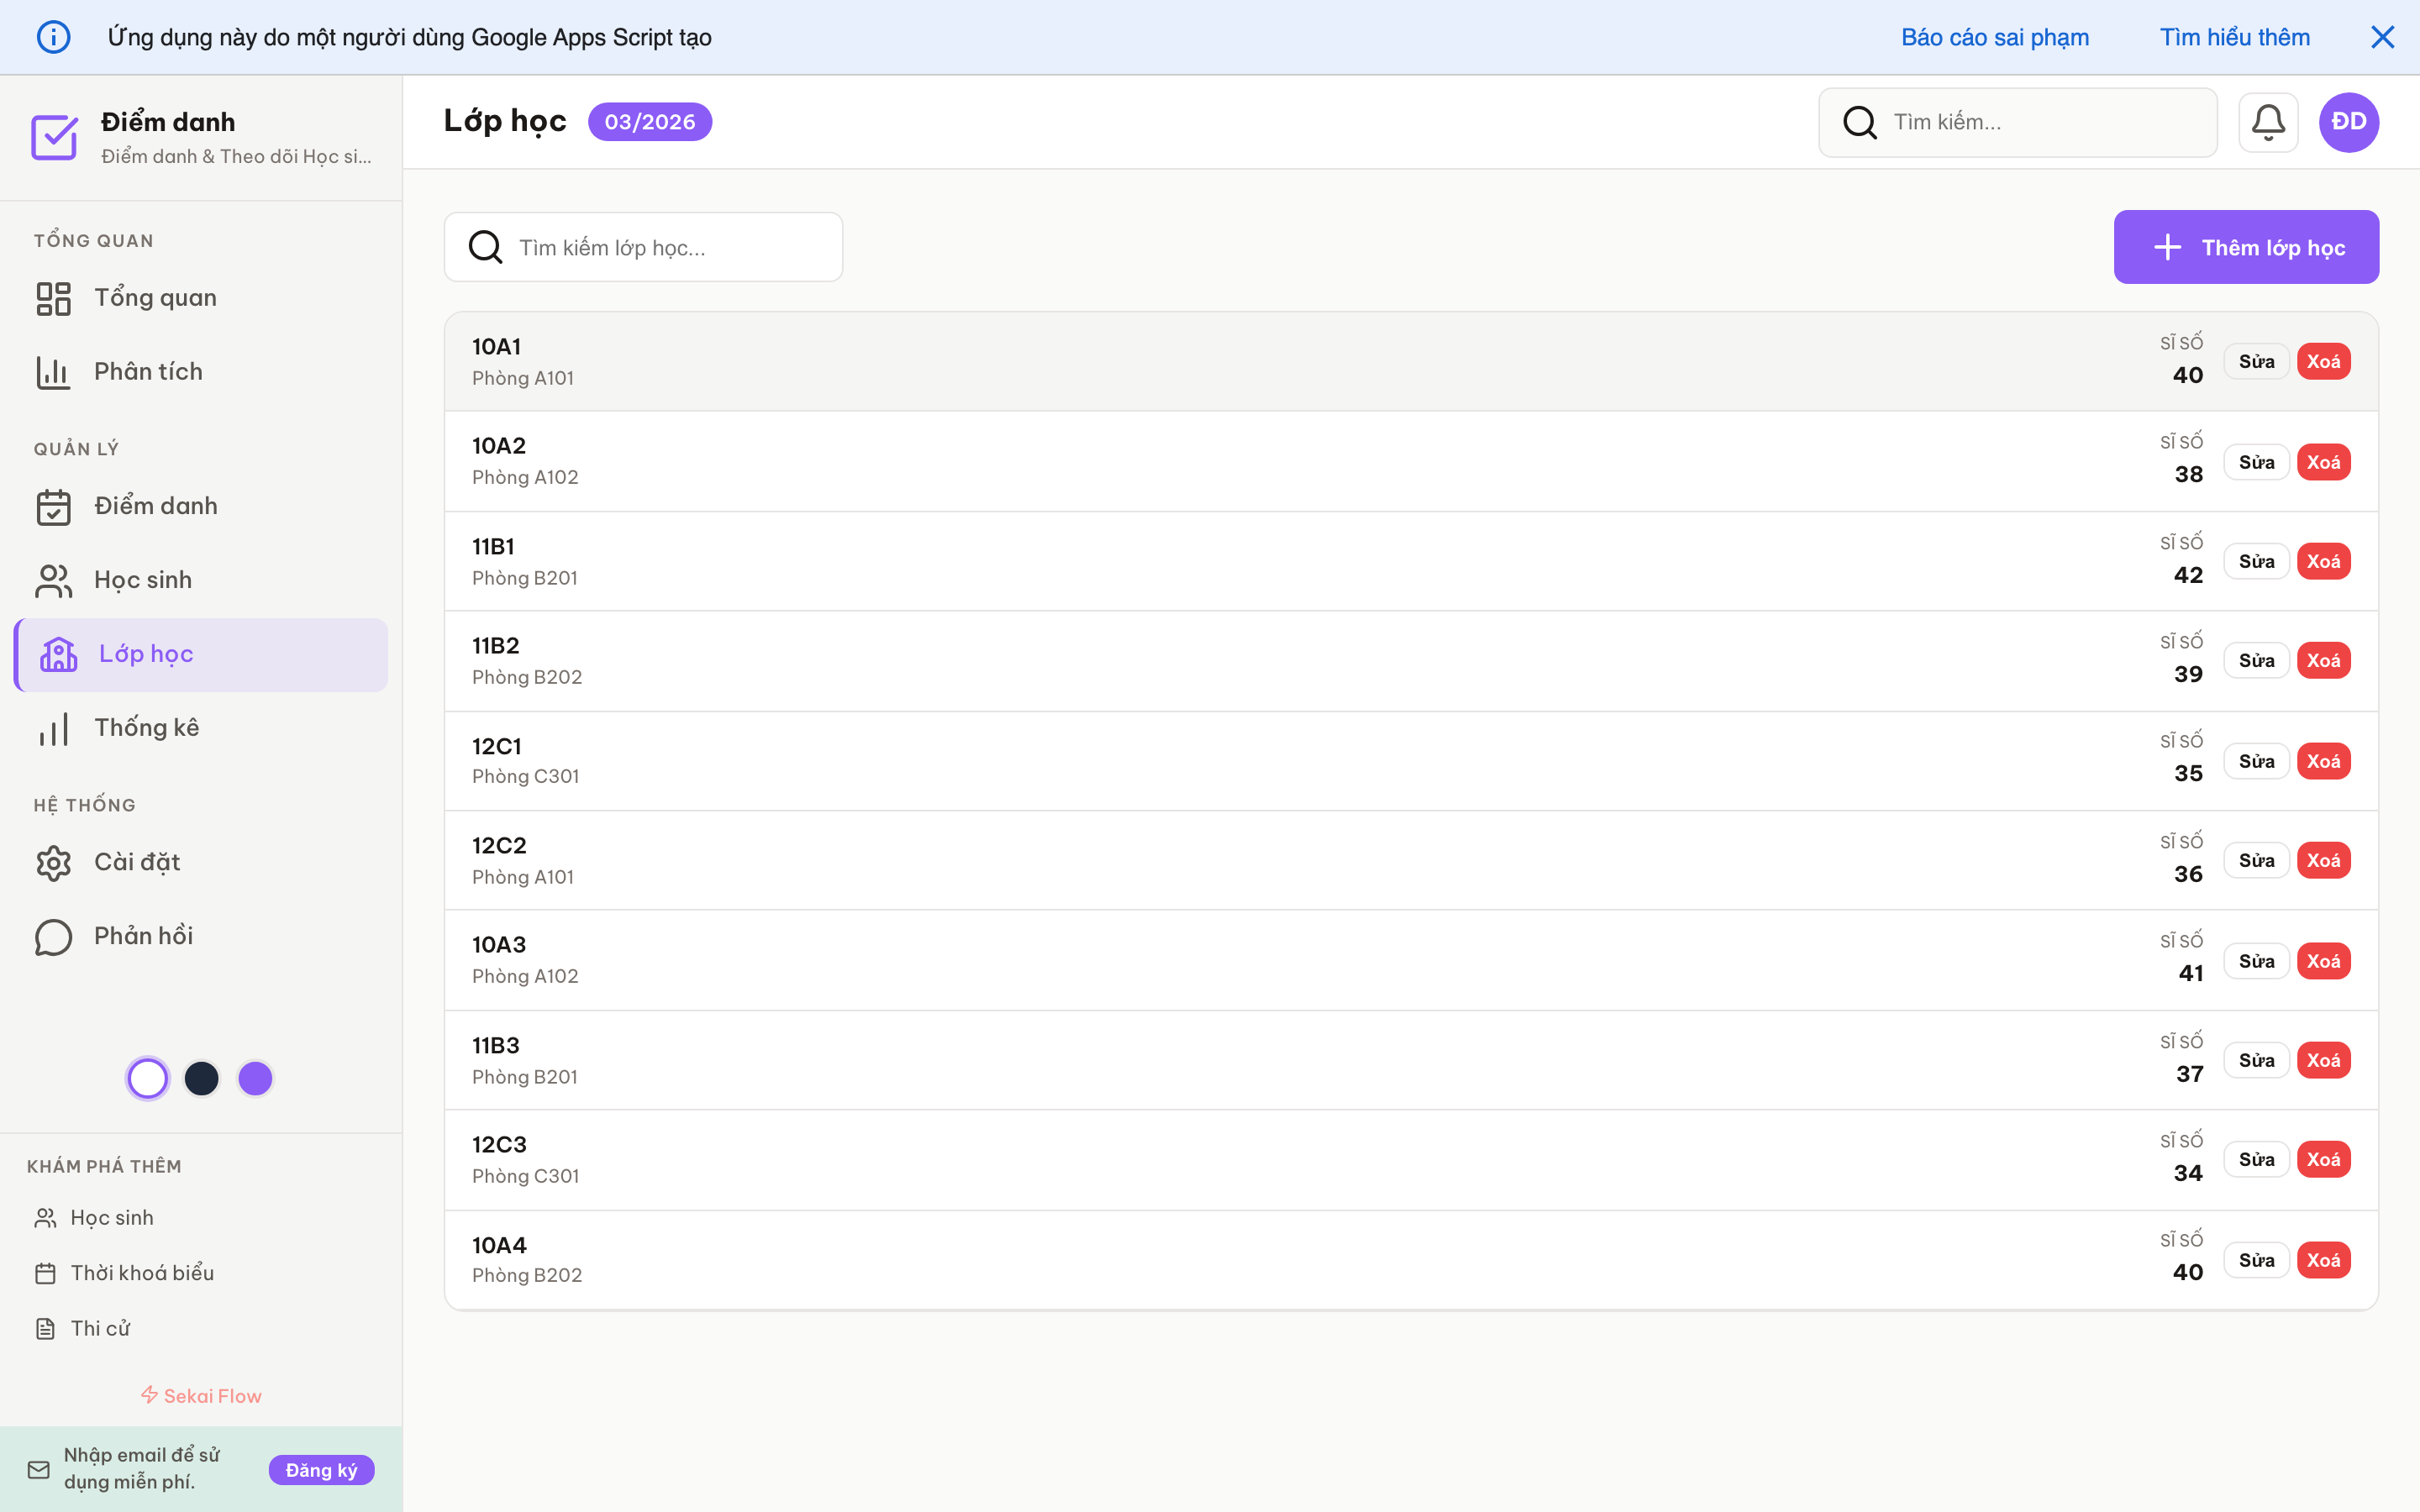Enable the purple theme circle

255,1078
